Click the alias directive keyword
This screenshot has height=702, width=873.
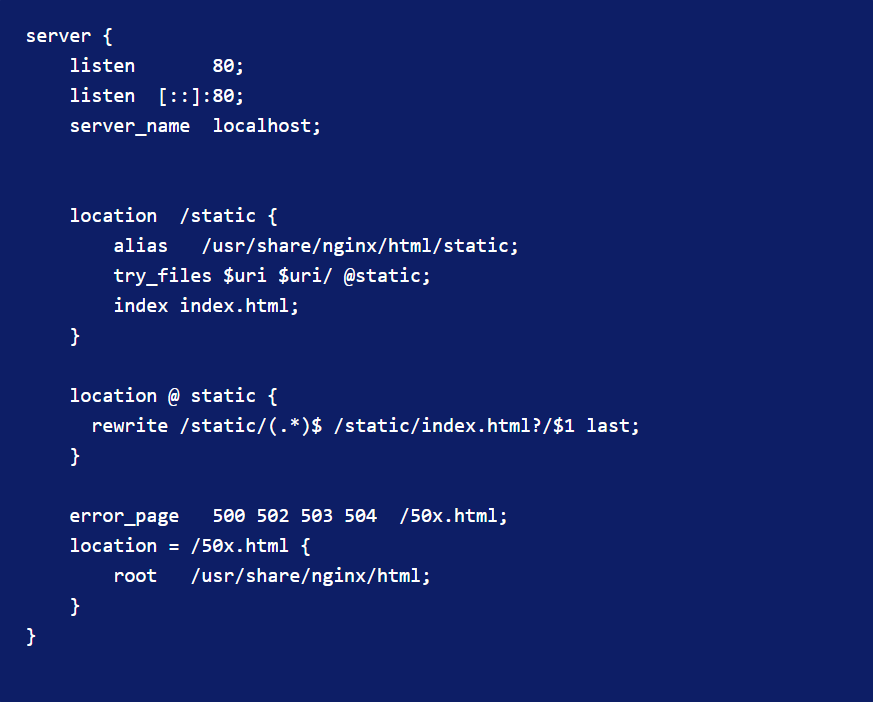point(140,246)
